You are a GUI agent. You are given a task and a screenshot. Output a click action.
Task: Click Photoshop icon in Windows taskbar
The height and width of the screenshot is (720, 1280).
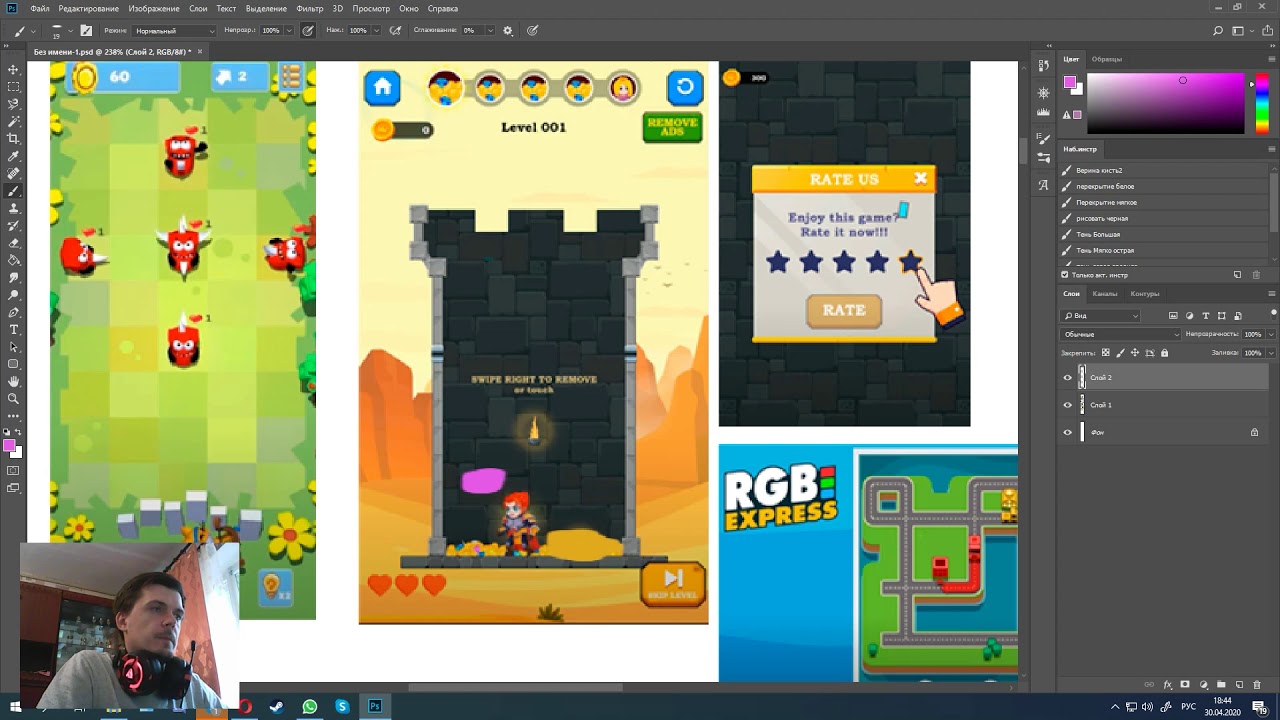[375, 706]
